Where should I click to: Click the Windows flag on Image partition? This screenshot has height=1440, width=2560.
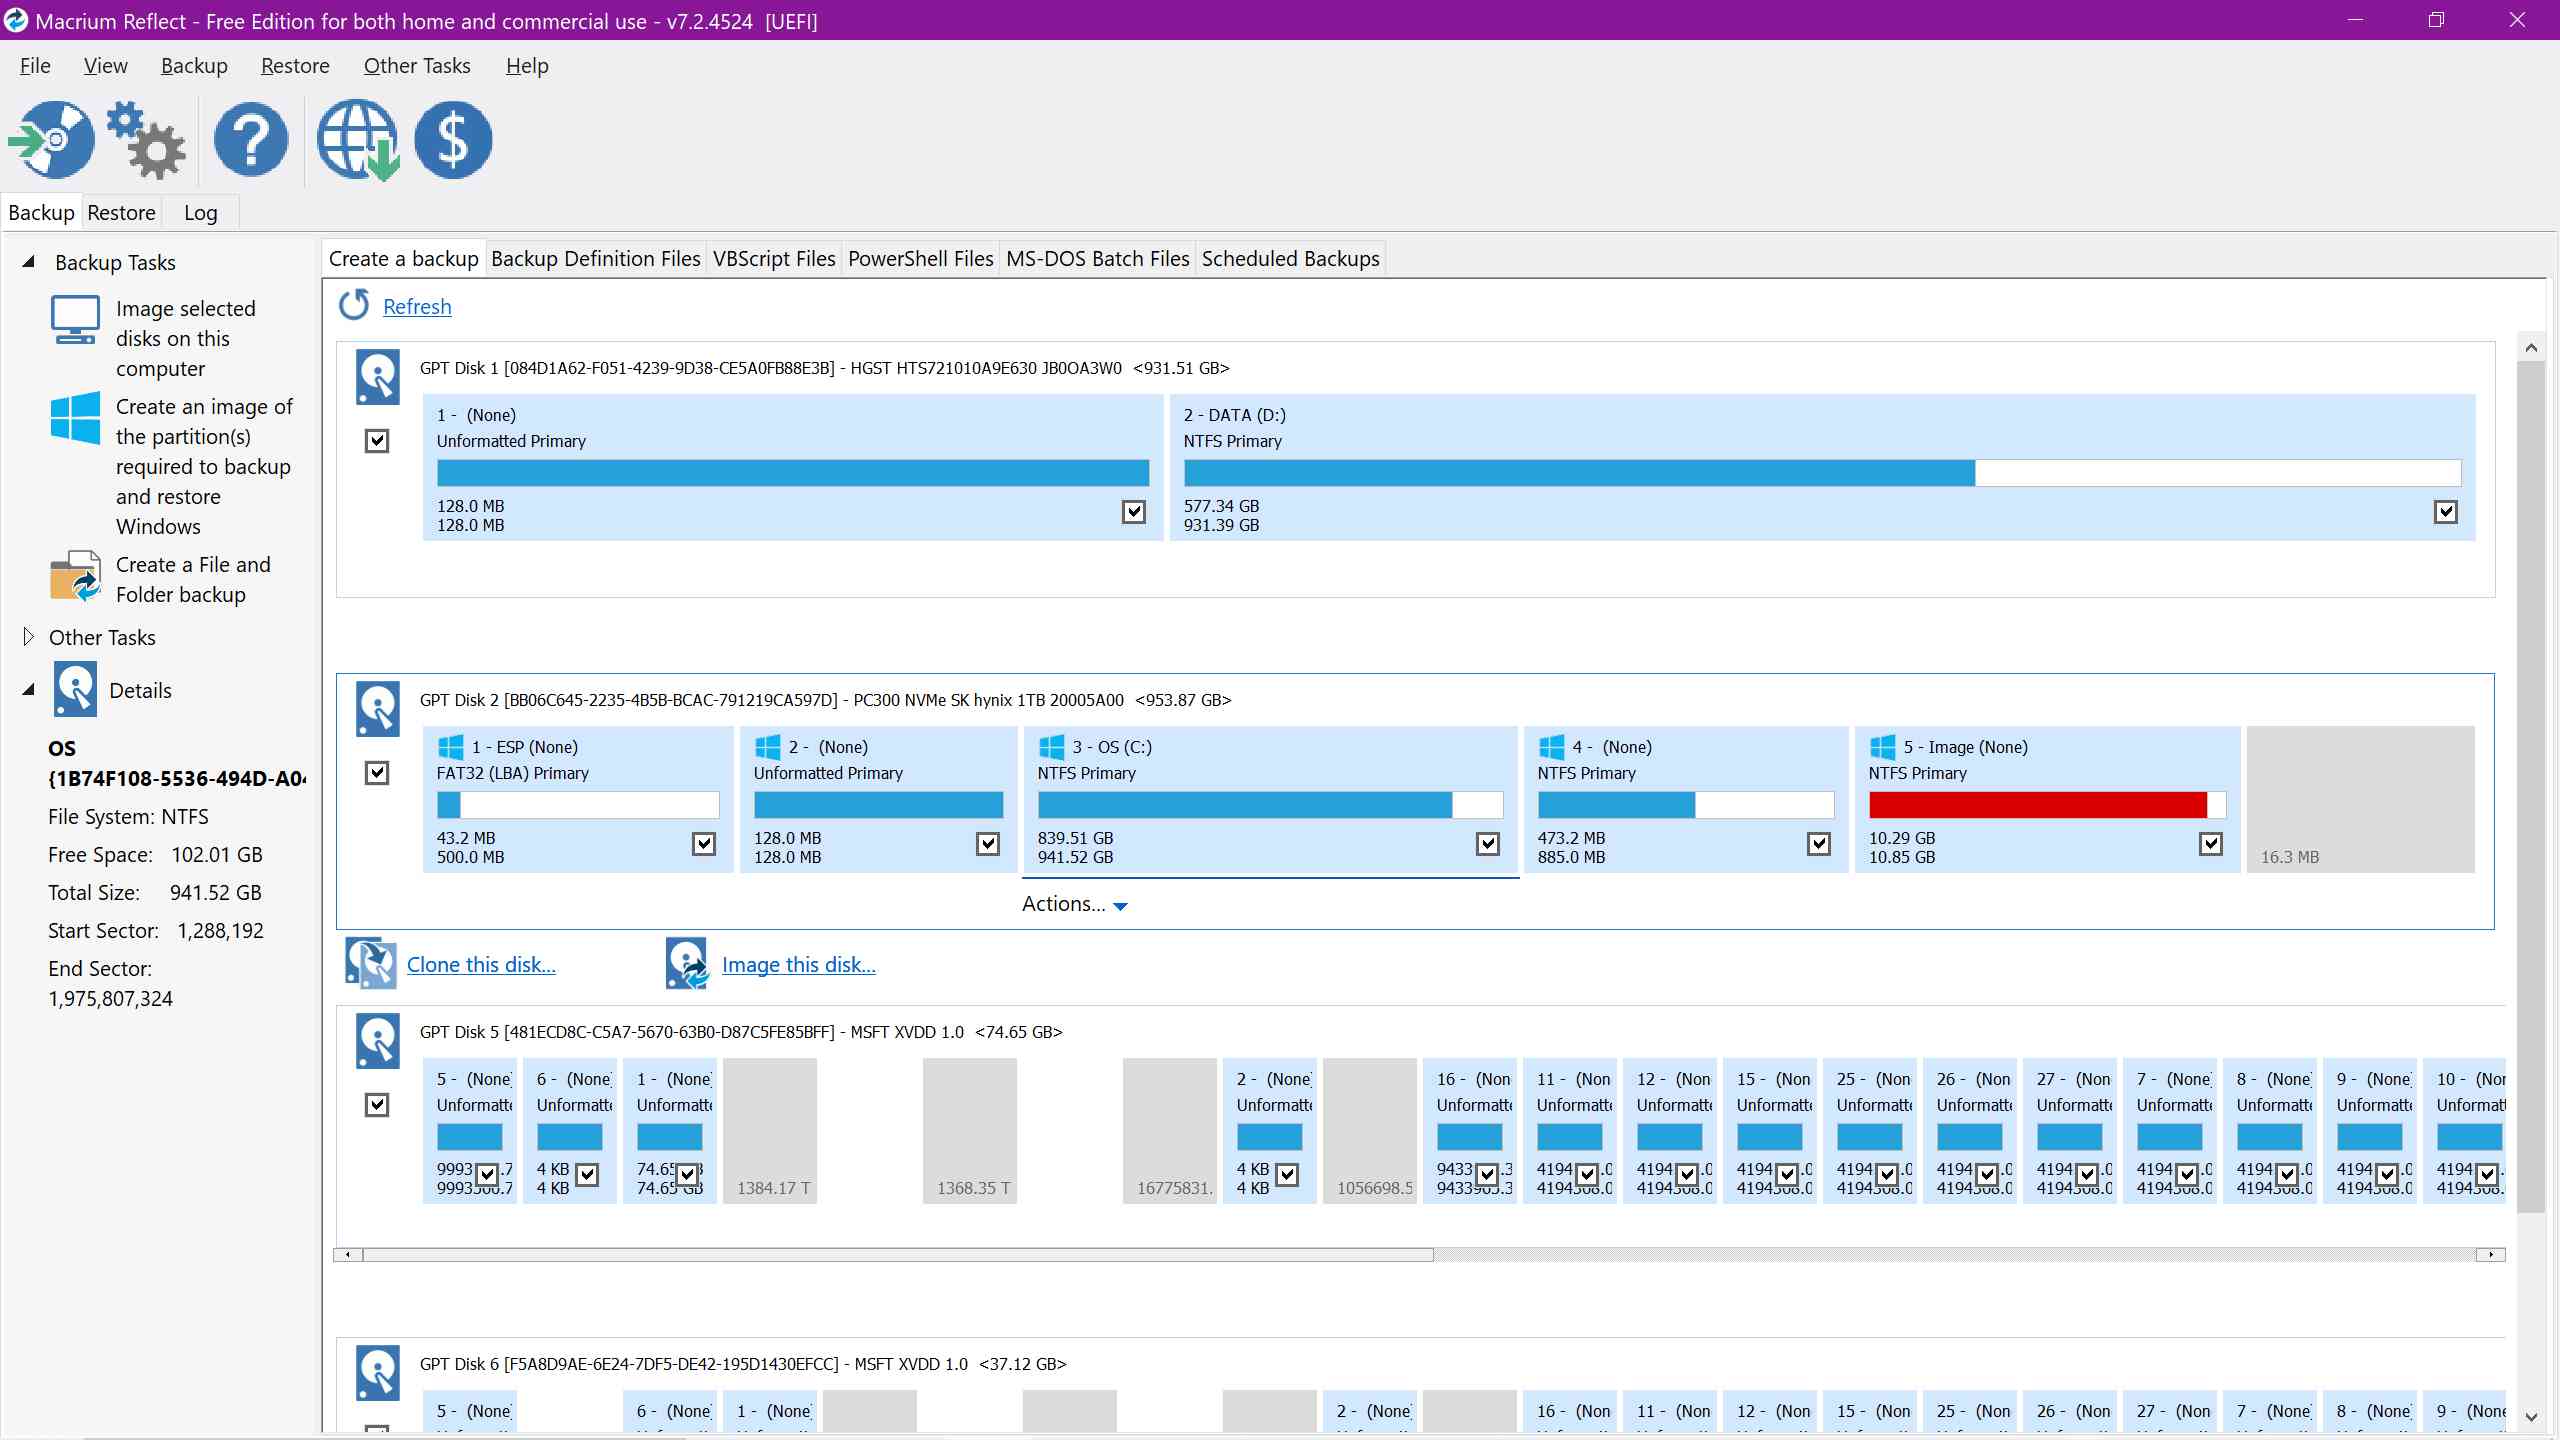click(x=1882, y=747)
